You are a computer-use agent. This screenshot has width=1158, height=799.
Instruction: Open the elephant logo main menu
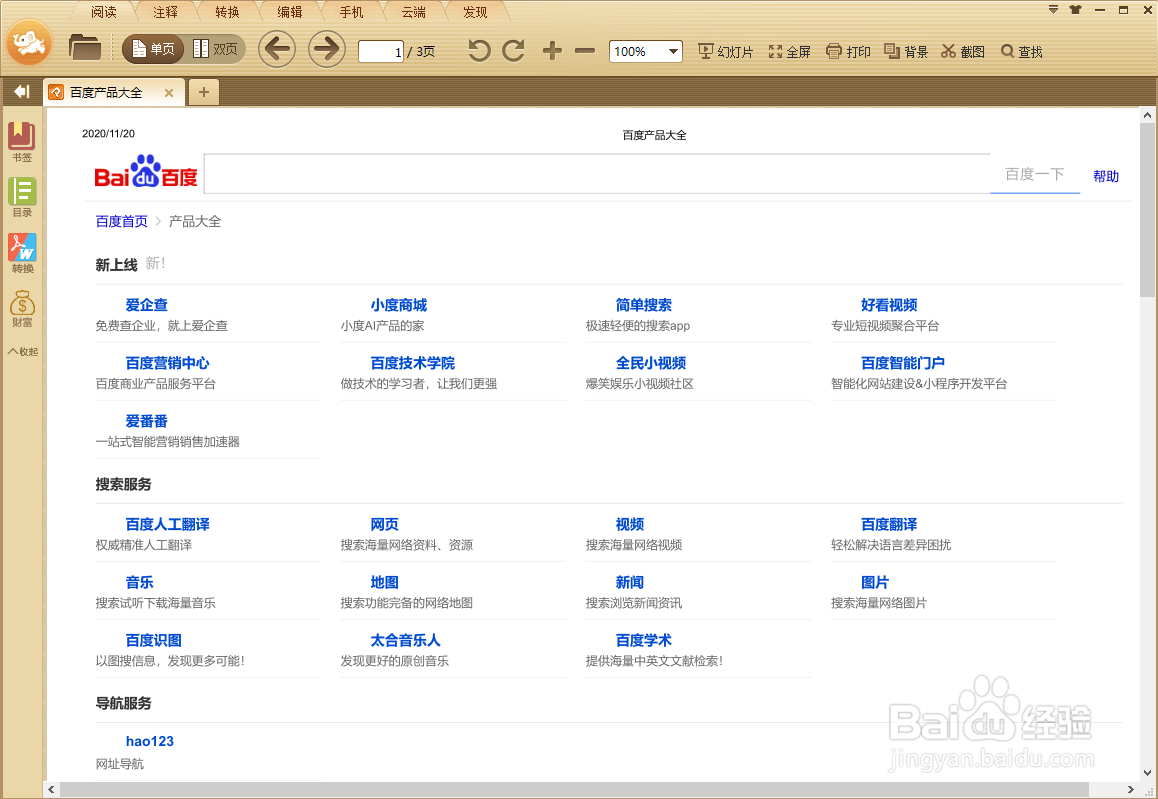coord(29,43)
